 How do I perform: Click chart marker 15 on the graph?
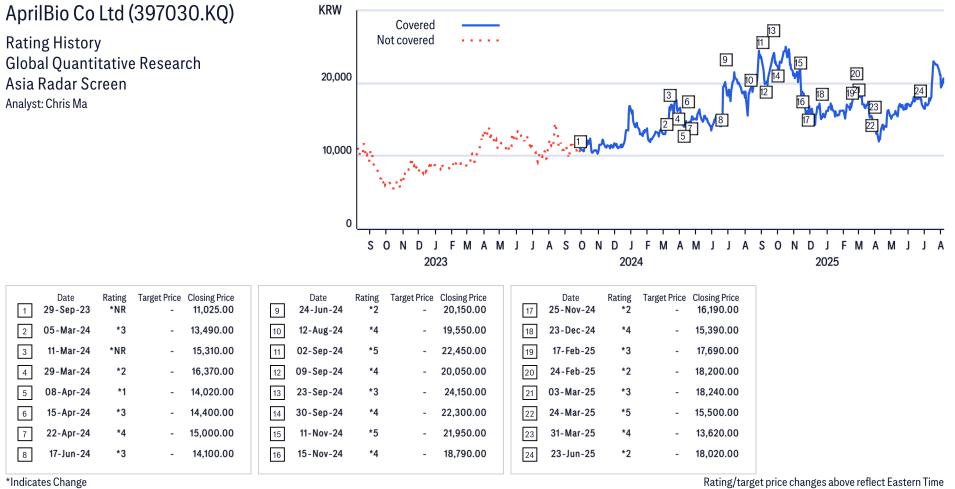click(x=800, y=63)
